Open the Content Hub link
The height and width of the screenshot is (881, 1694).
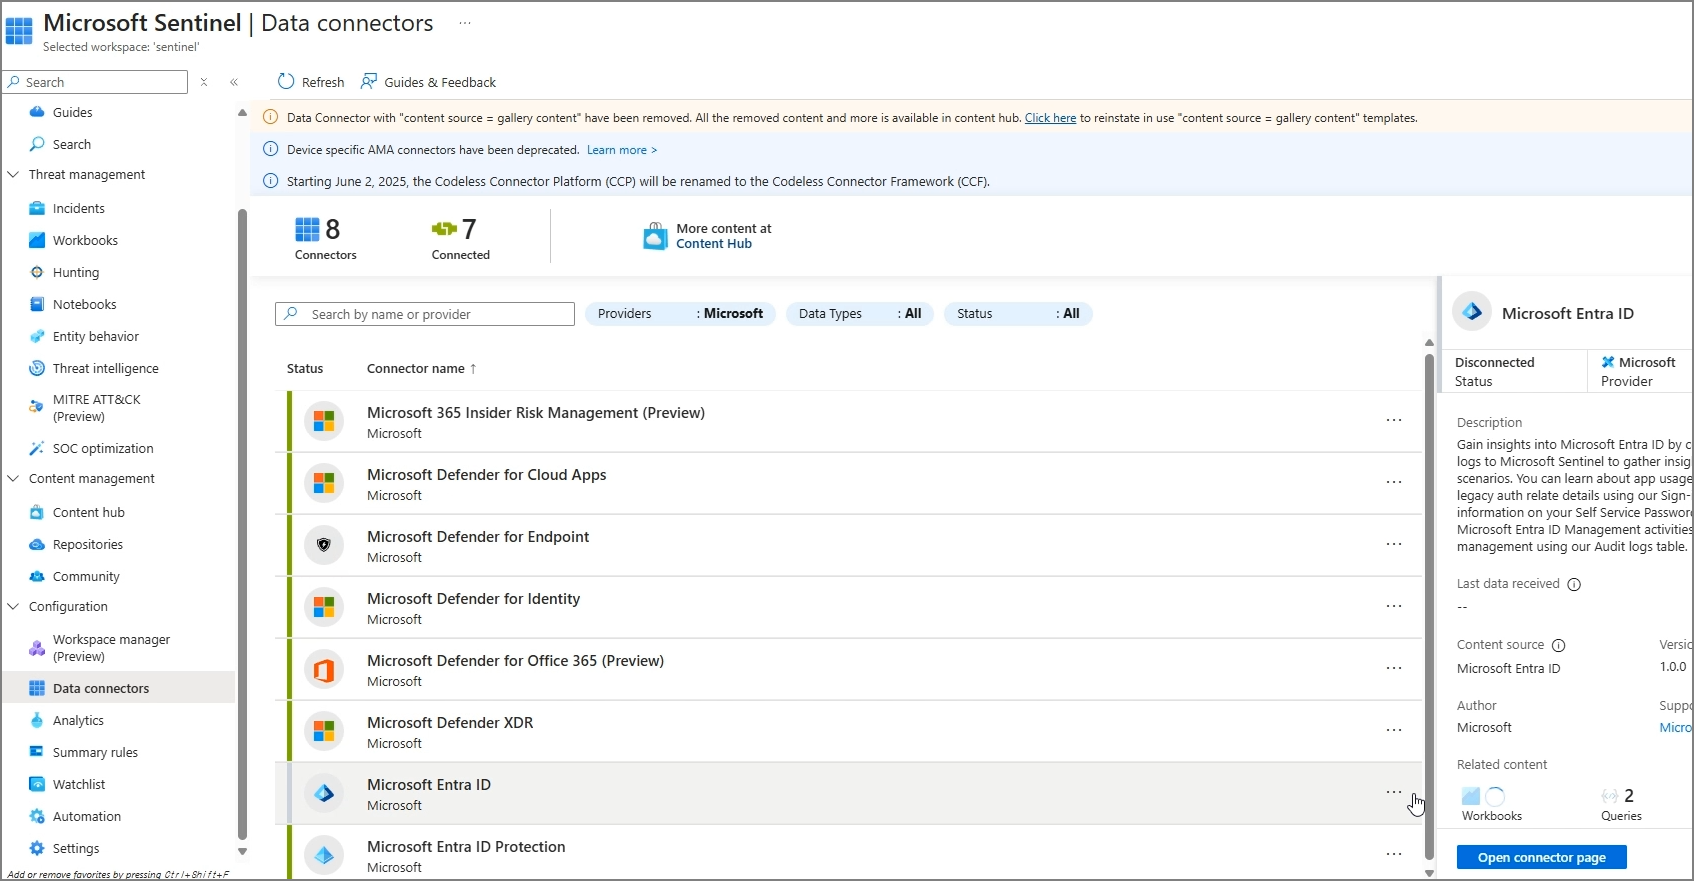(713, 244)
